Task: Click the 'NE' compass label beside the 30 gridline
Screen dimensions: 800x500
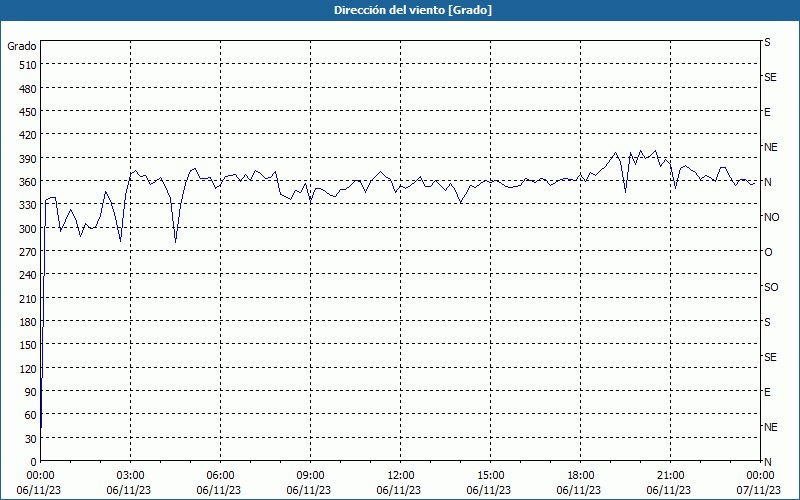Action: point(770,427)
